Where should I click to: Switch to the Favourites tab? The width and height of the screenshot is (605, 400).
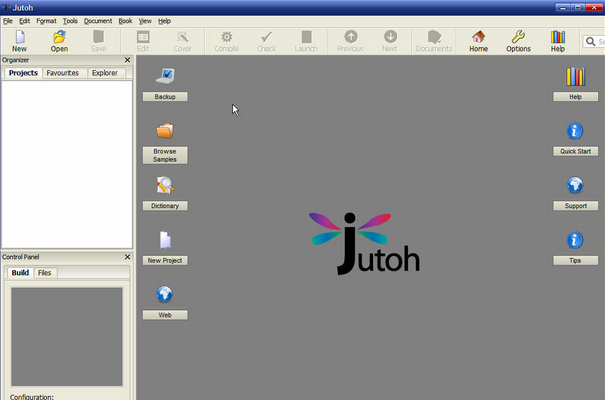click(63, 73)
